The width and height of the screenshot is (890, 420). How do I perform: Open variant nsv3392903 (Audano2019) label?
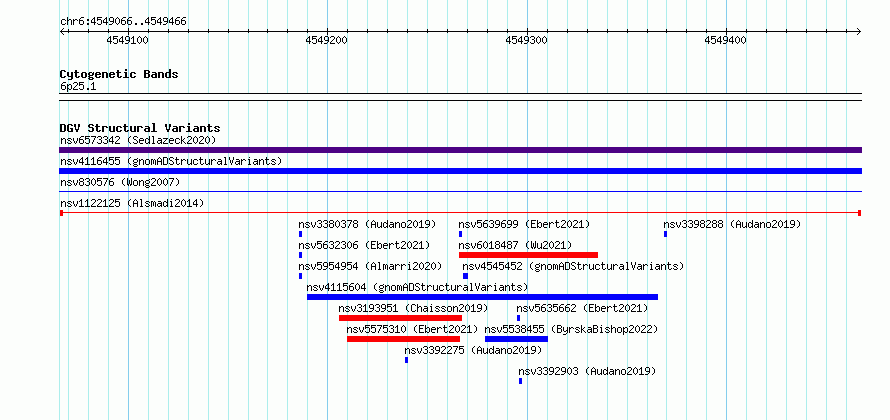coord(587,371)
